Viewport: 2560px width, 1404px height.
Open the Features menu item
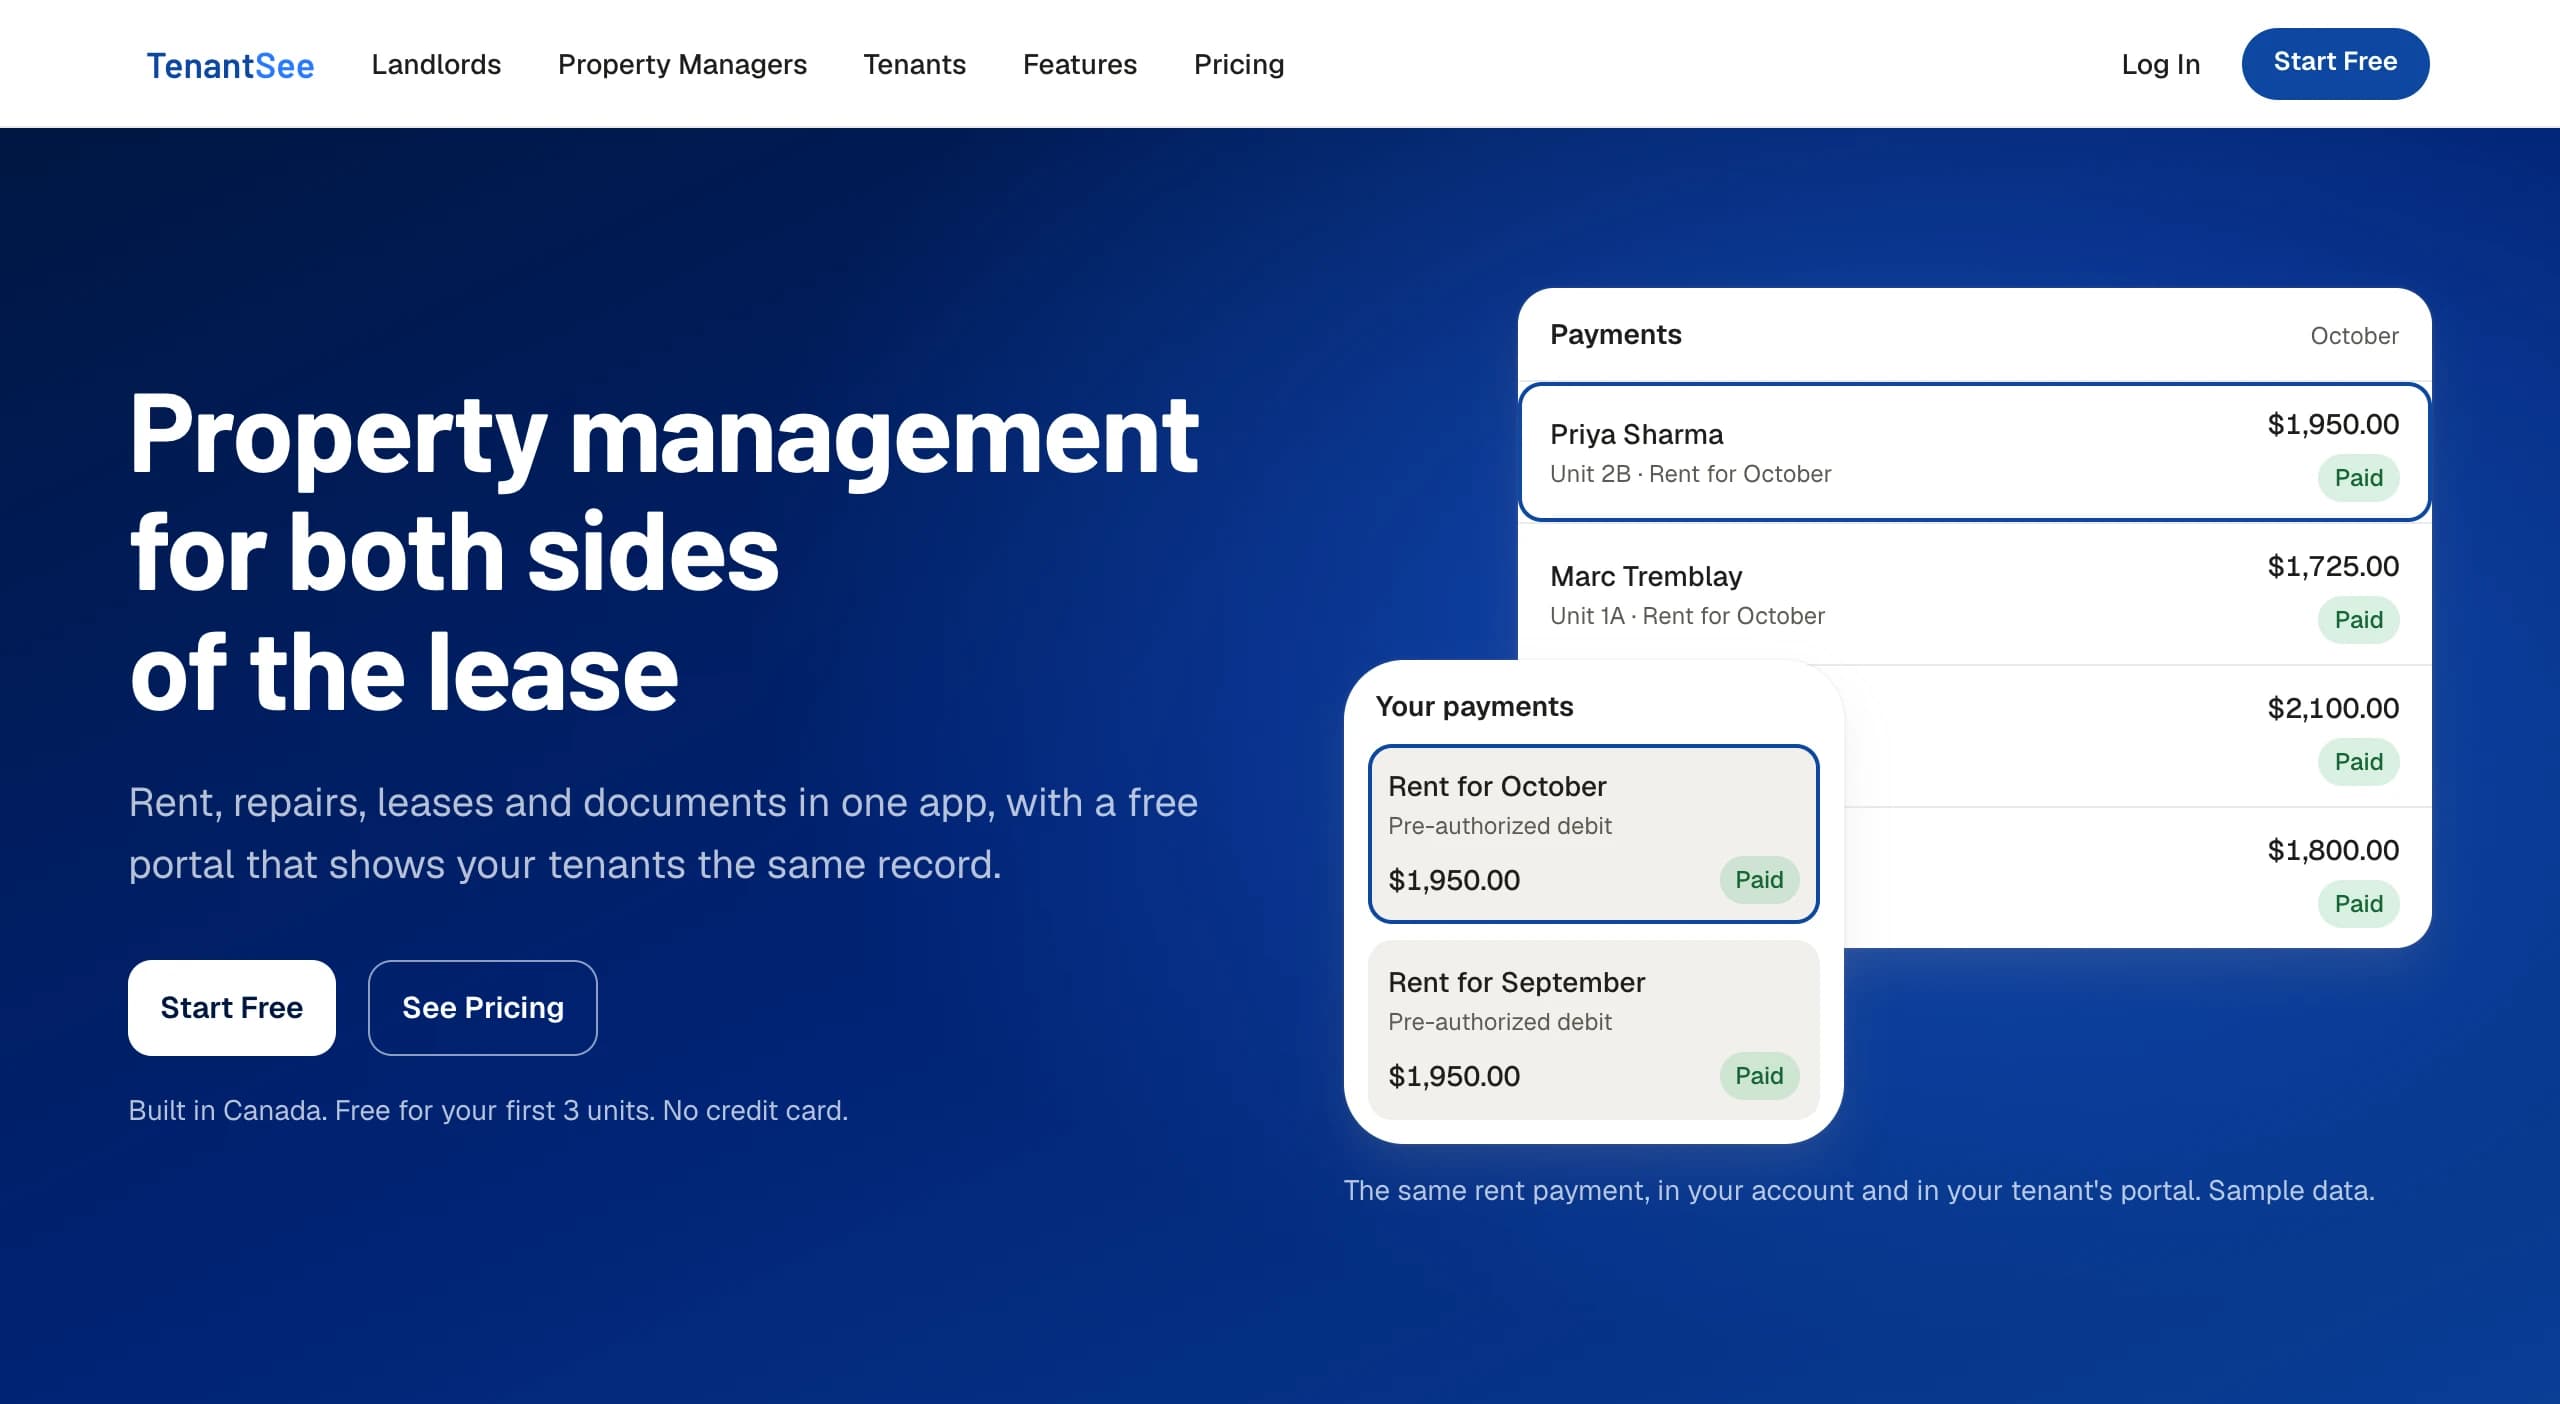click(x=1079, y=64)
